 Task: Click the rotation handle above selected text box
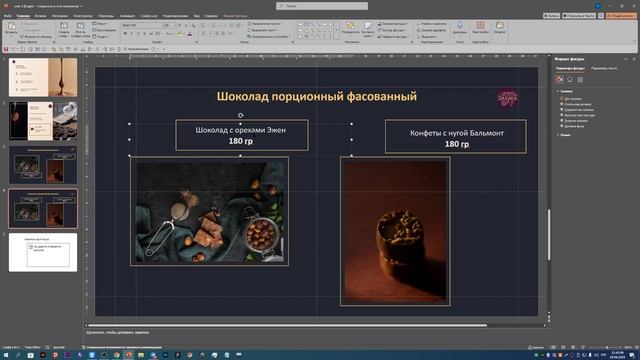pyautogui.click(x=240, y=116)
